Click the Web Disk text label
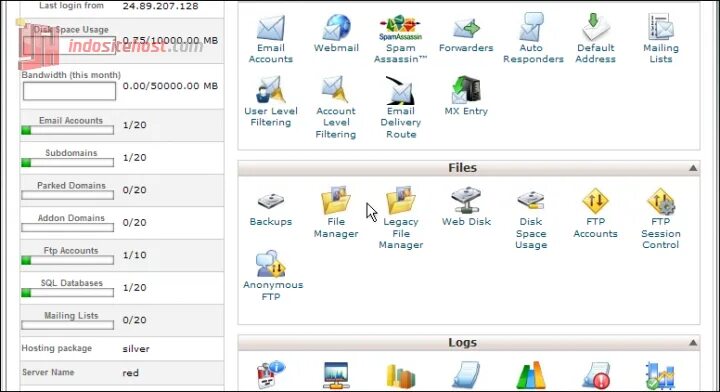 (x=466, y=222)
